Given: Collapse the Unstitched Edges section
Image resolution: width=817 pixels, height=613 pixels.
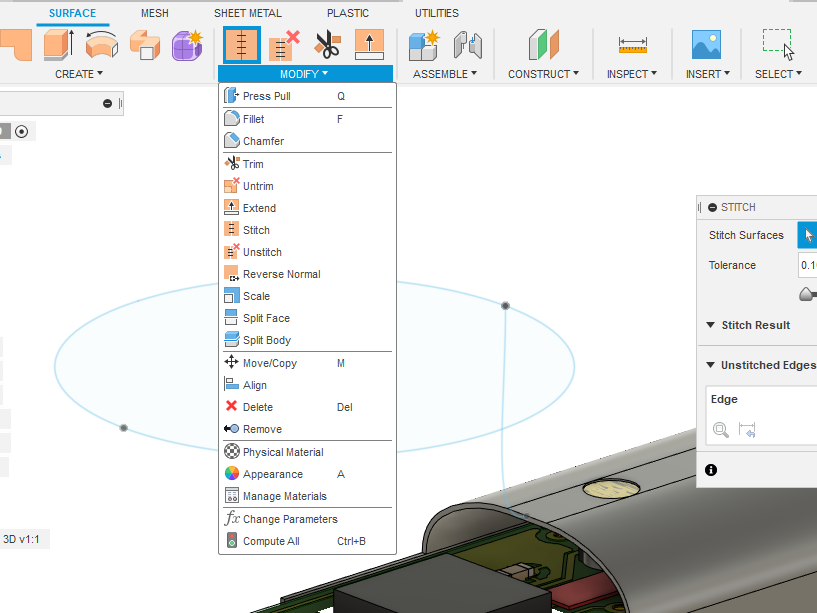Looking at the screenshot, I should pos(710,365).
